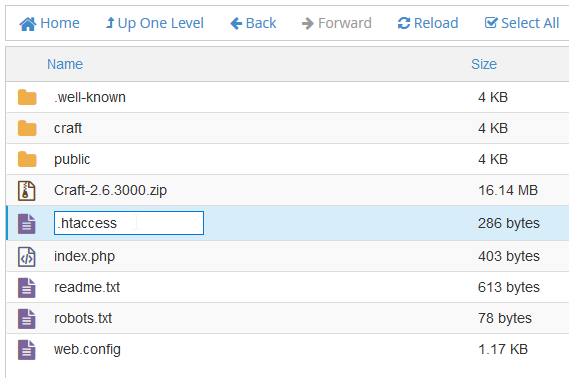The height and width of the screenshot is (378, 569).
Task: Select the public folder name
Action: 72,160
